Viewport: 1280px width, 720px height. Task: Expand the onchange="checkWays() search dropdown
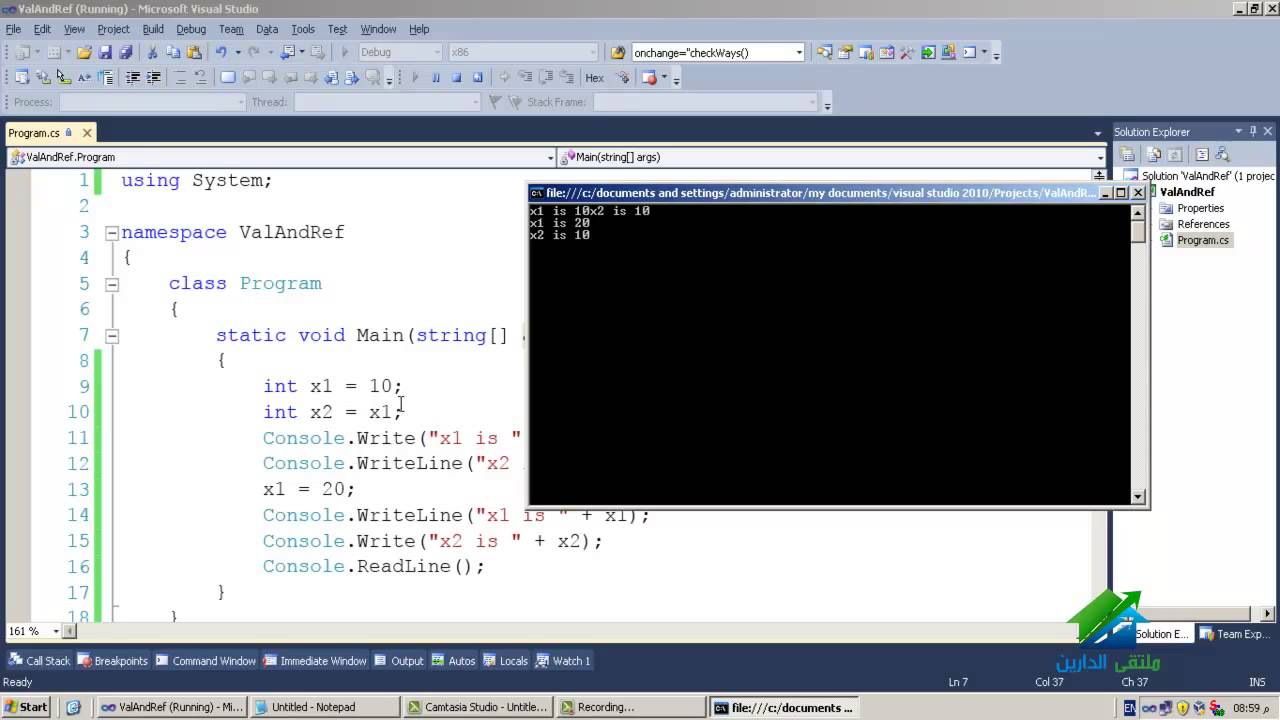(799, 52)
